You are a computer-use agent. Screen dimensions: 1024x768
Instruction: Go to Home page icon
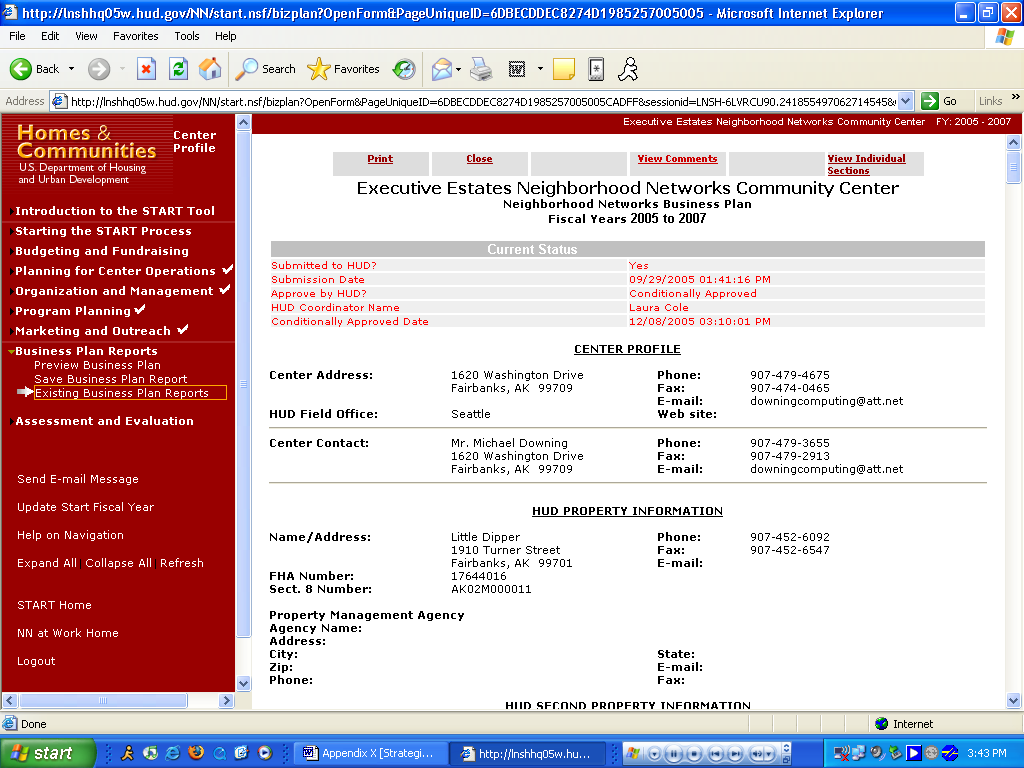click(210, 69)
